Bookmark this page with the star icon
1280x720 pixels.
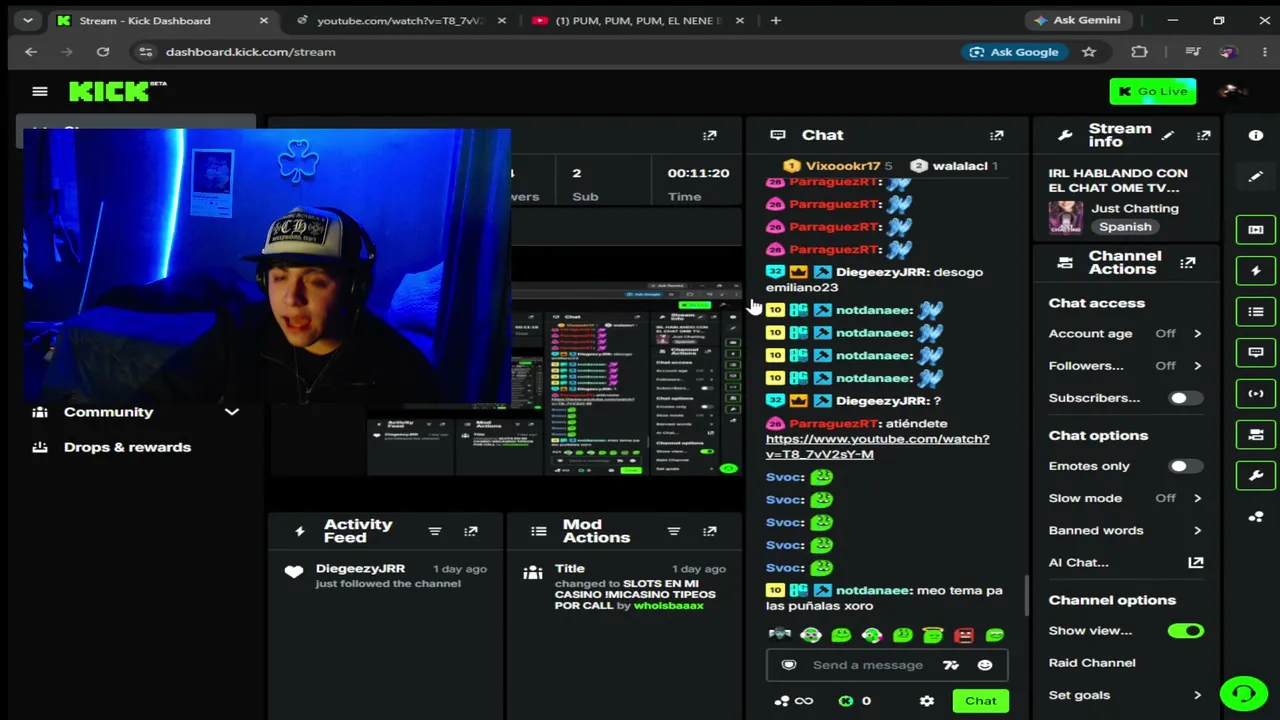pos(1089,52)
